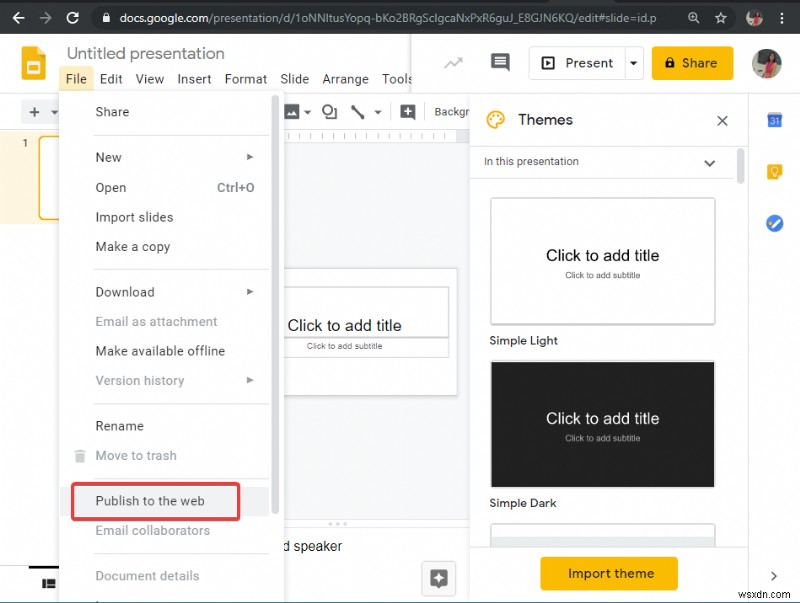The image size is (800, 603).
Task: Choose Make a copy from File menu
Action: pyautogui.click(x=133, y=247)
